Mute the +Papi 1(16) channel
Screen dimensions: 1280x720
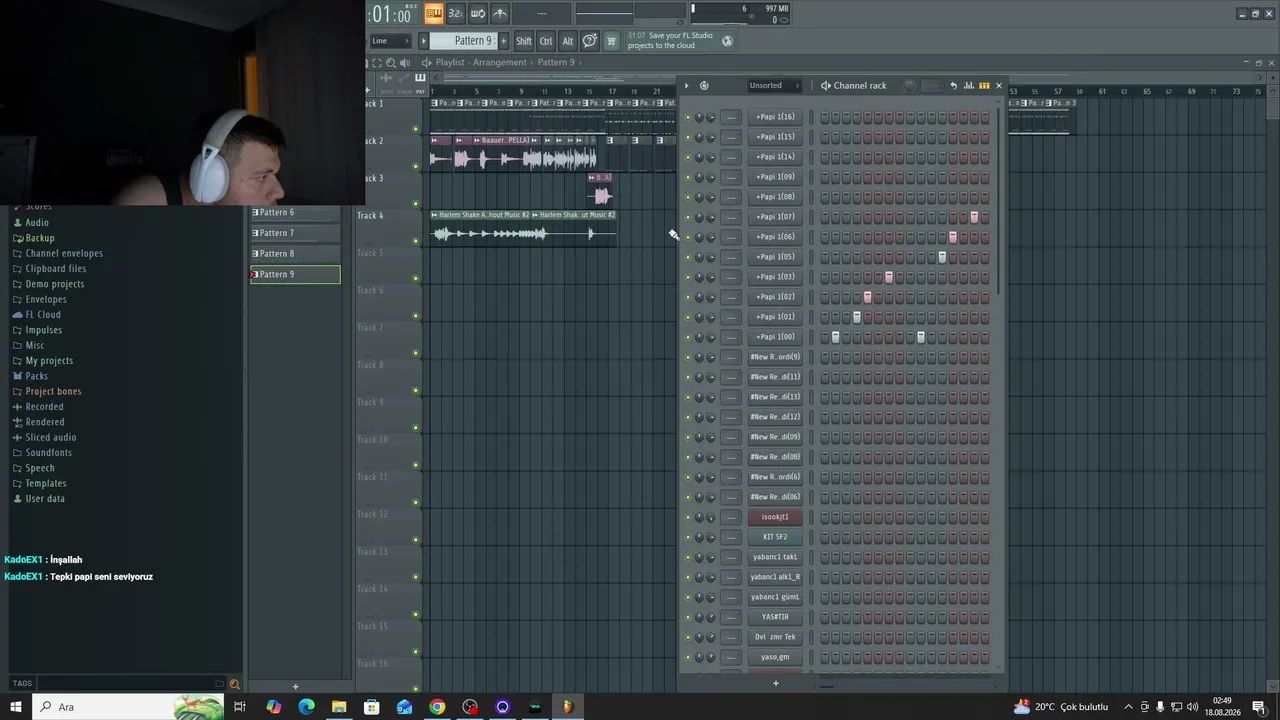(688, 117)
